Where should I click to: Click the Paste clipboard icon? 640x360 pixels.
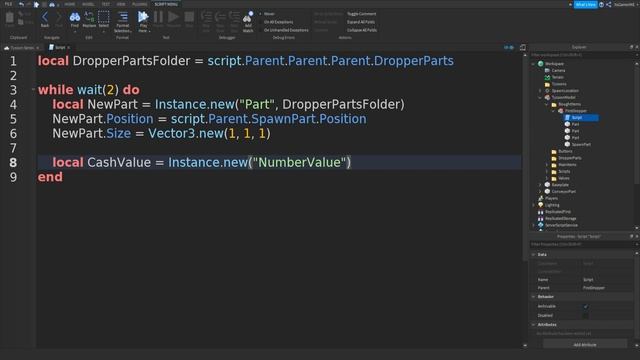[x=9, y=18]
